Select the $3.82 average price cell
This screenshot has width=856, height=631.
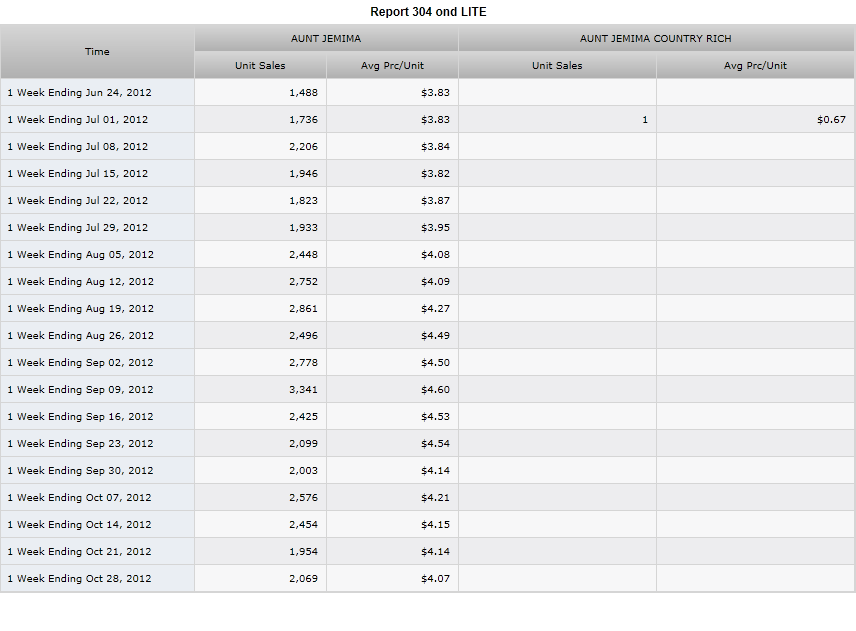[x=393, y=174]
